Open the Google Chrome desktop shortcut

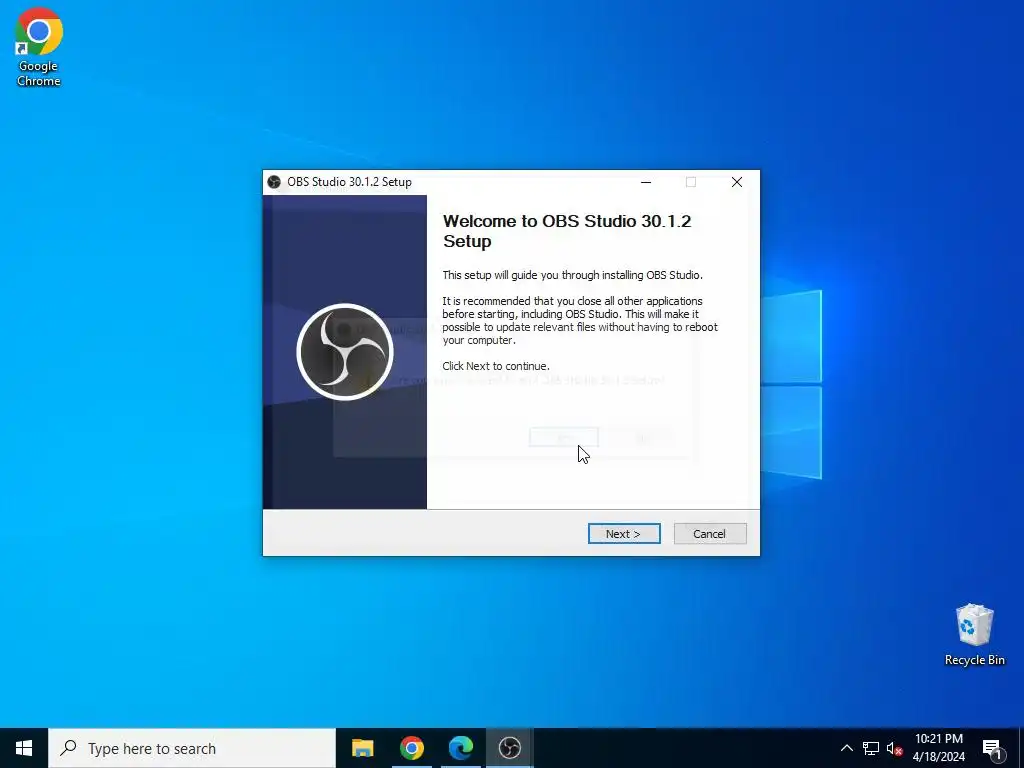[x=39, y=48]
